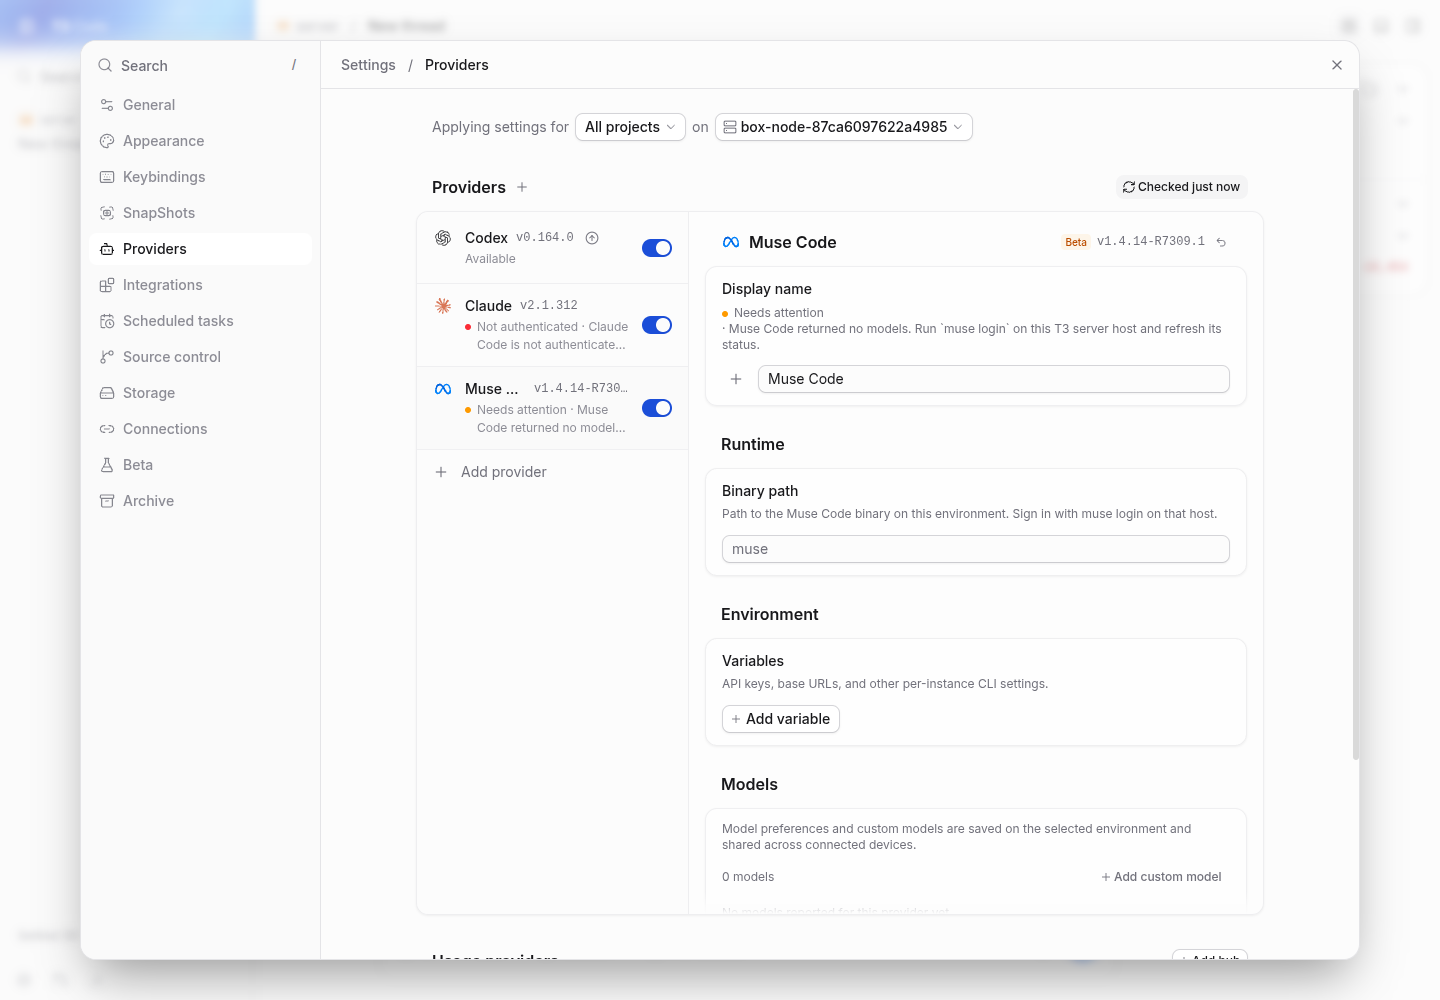Open Scheduled tasks settings
The image size is (1440, 1000).
pos(200,321)
